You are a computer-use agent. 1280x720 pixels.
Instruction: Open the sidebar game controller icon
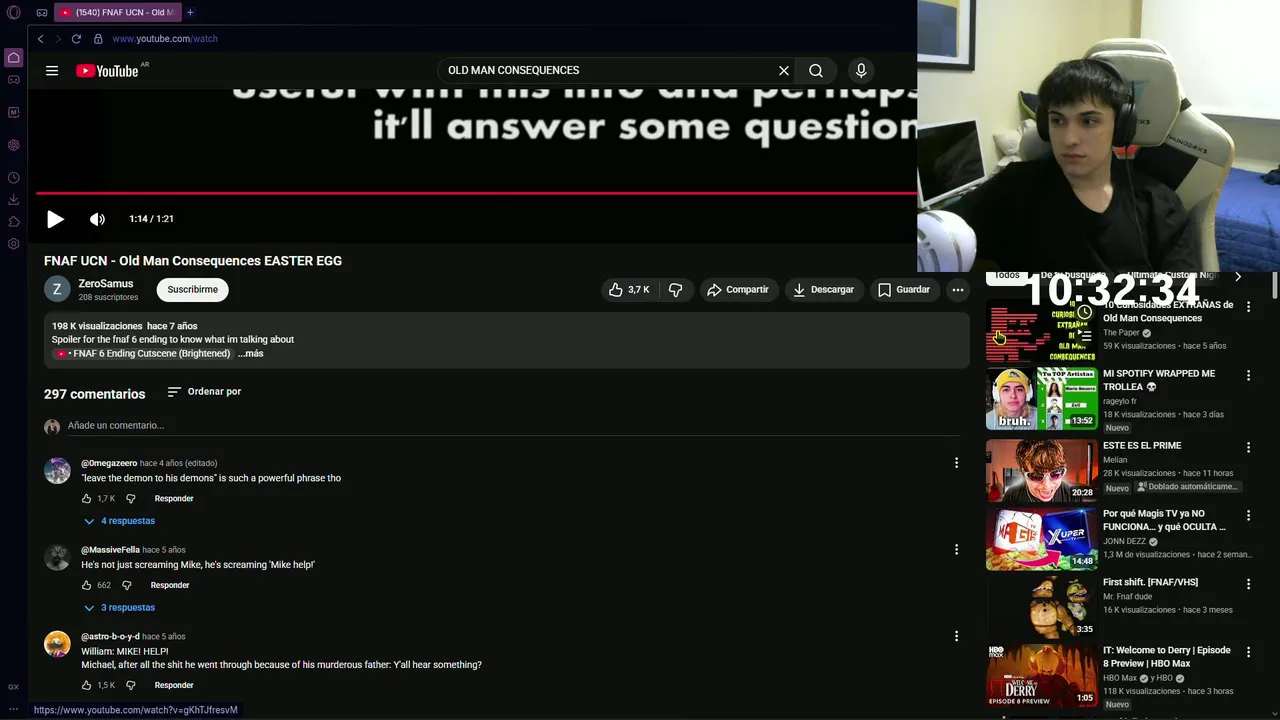tap(13, 80)
